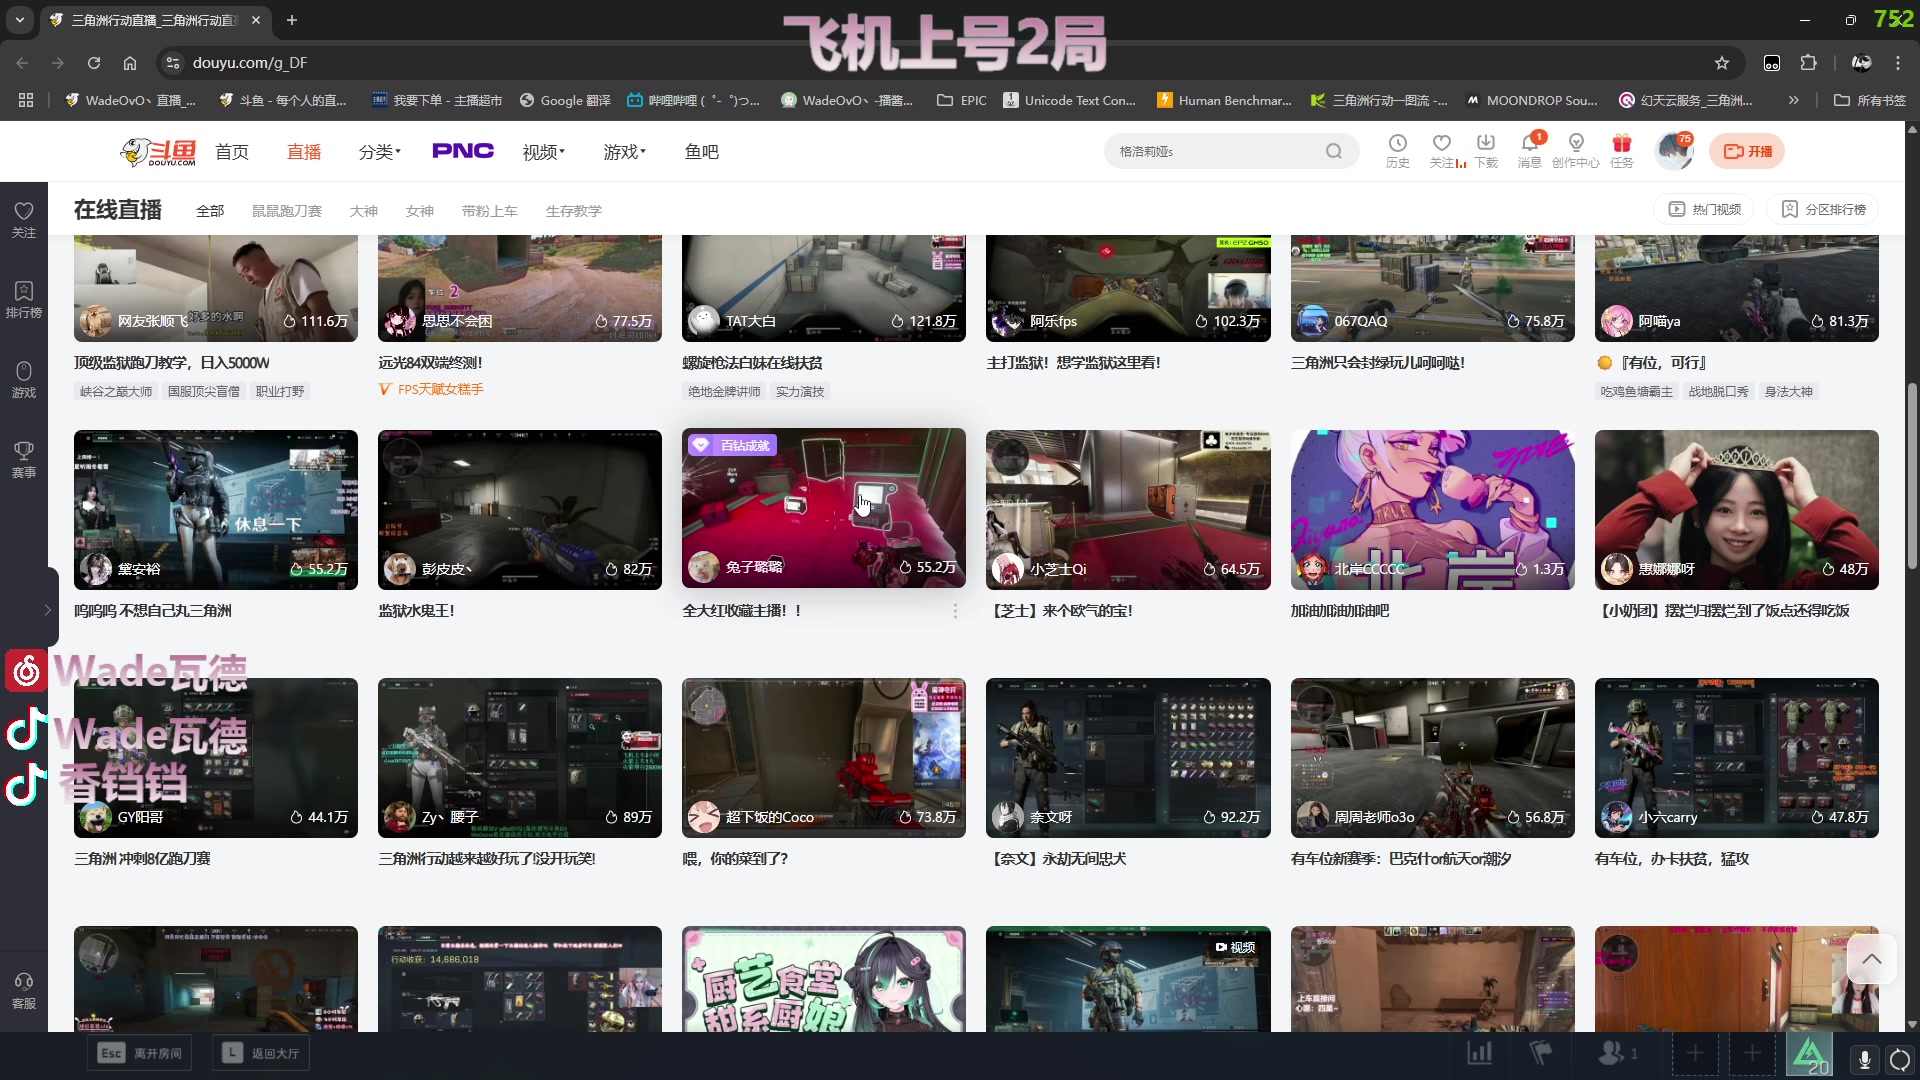1920x1080 pixels.
Task: Select the 鼠鼠跑刀赛 filter tab
Action: [287, 211]
